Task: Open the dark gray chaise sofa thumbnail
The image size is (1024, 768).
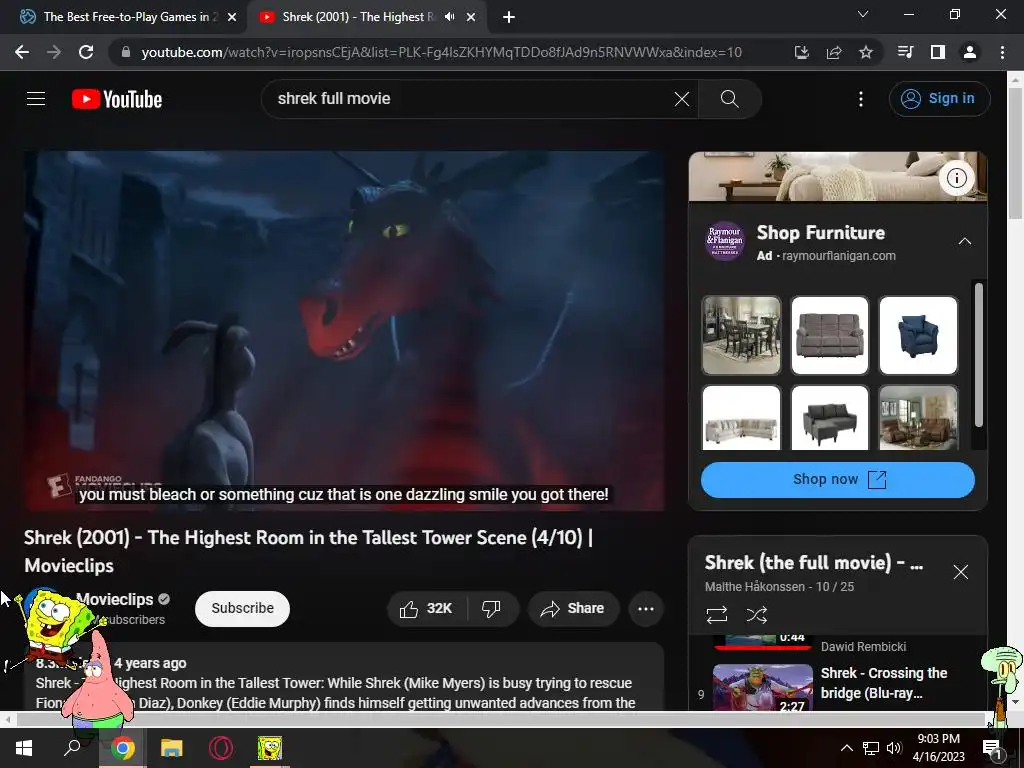Action: [x=829, y=418]
